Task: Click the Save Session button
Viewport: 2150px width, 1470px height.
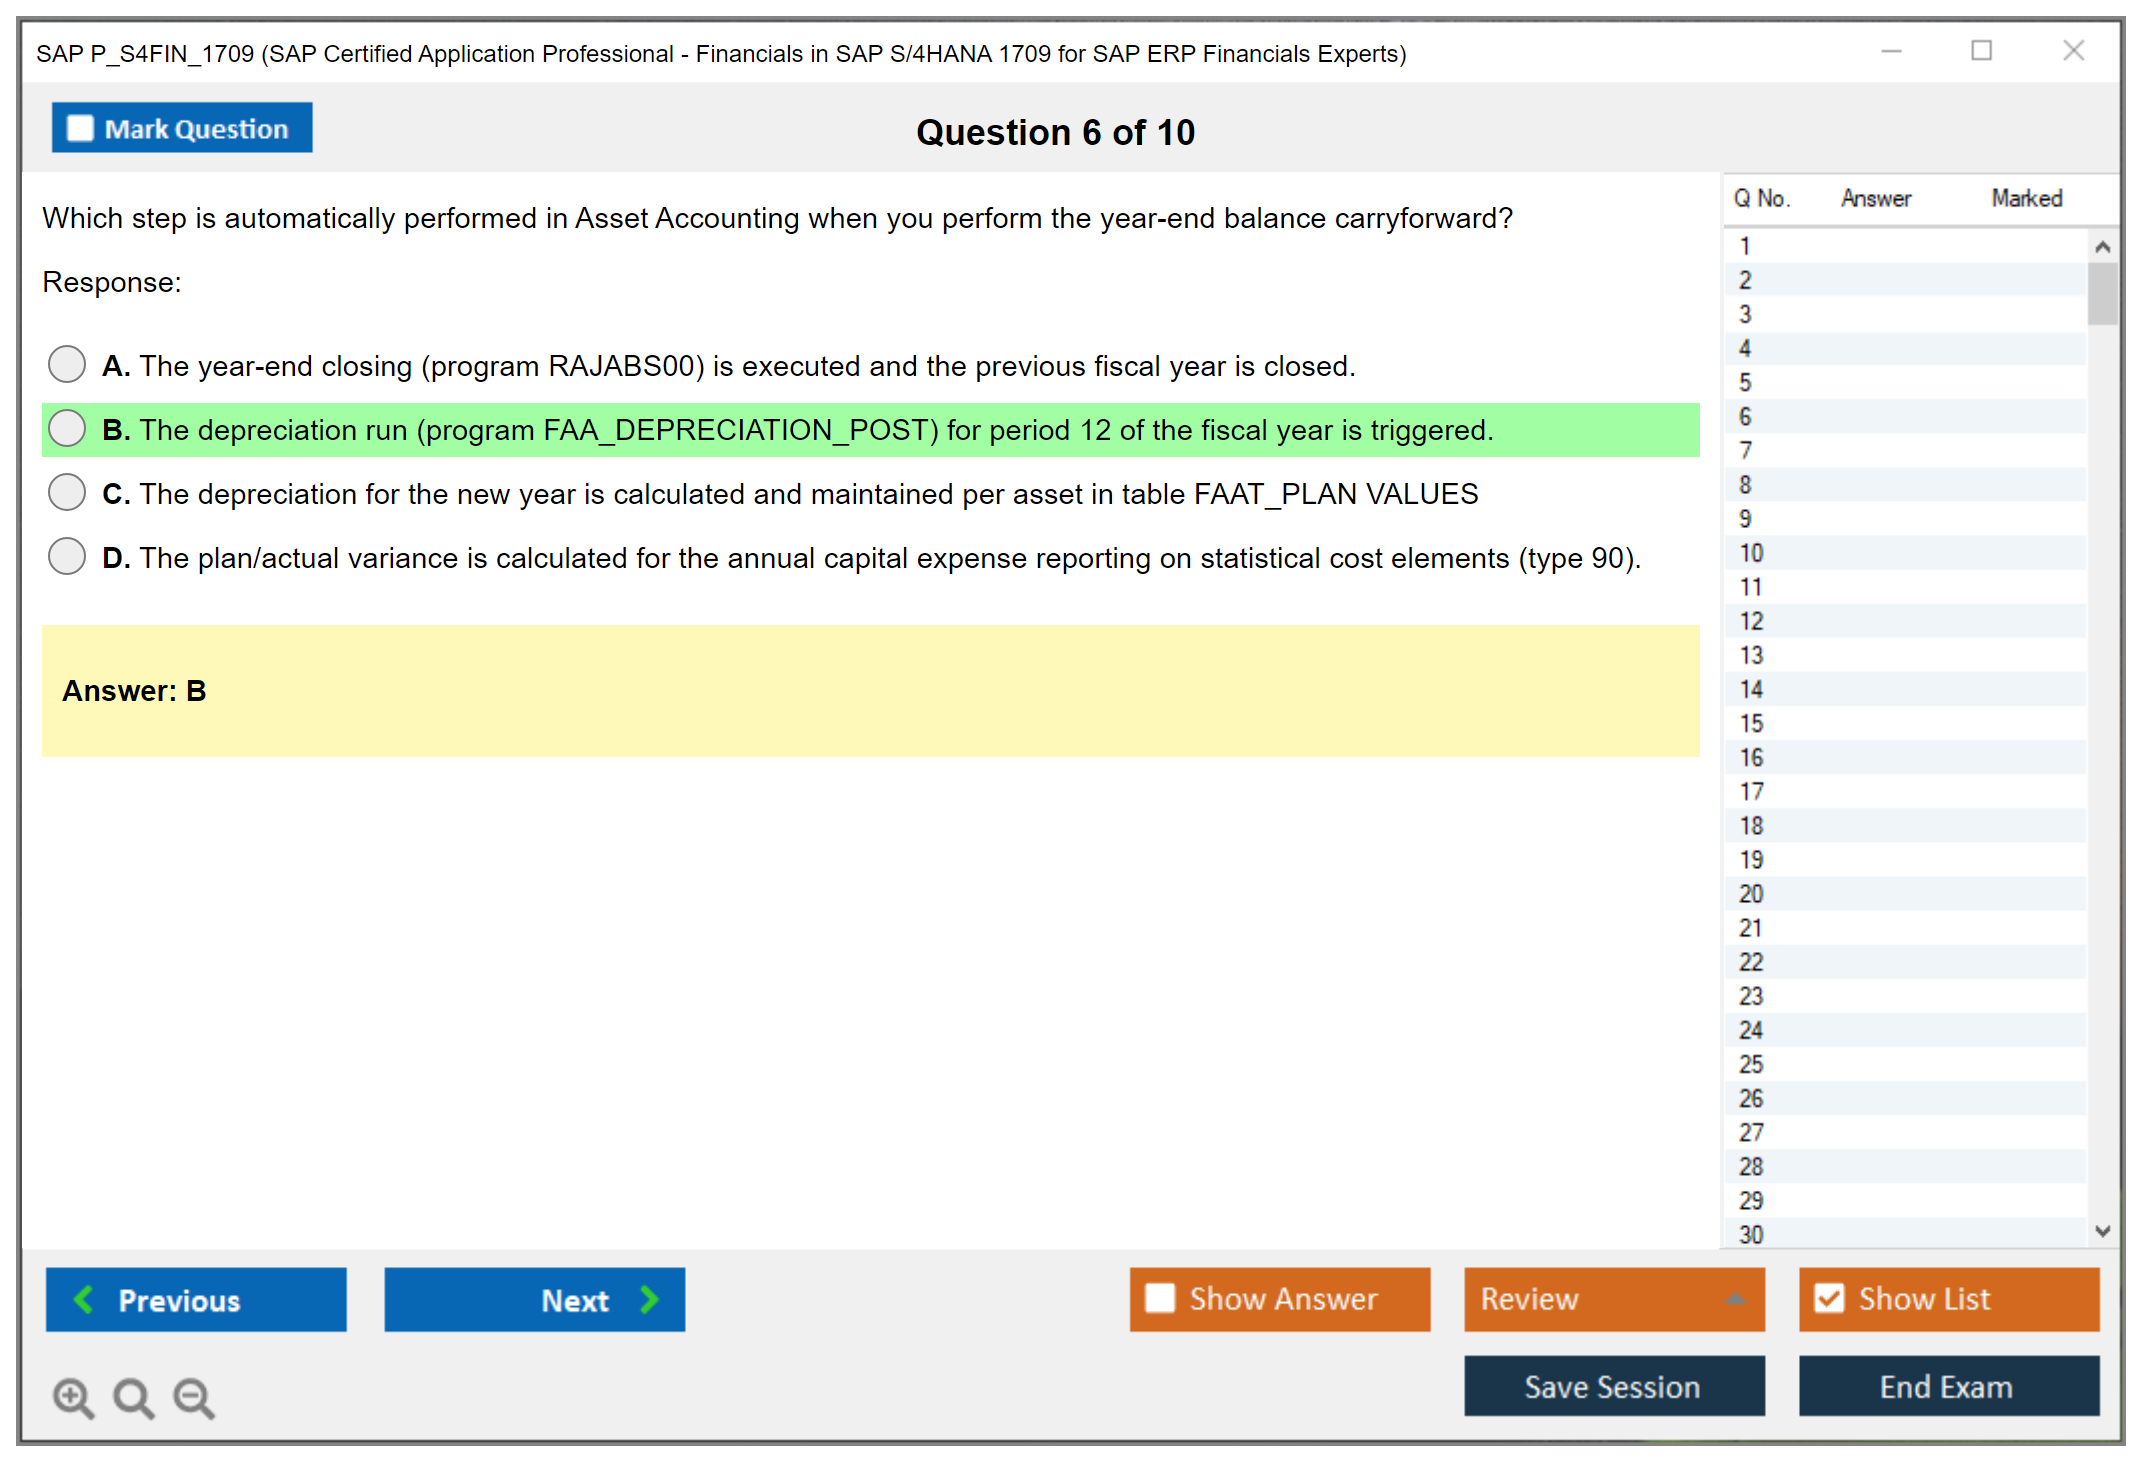Action: pyautogui.click(x=1613, y=1386)
